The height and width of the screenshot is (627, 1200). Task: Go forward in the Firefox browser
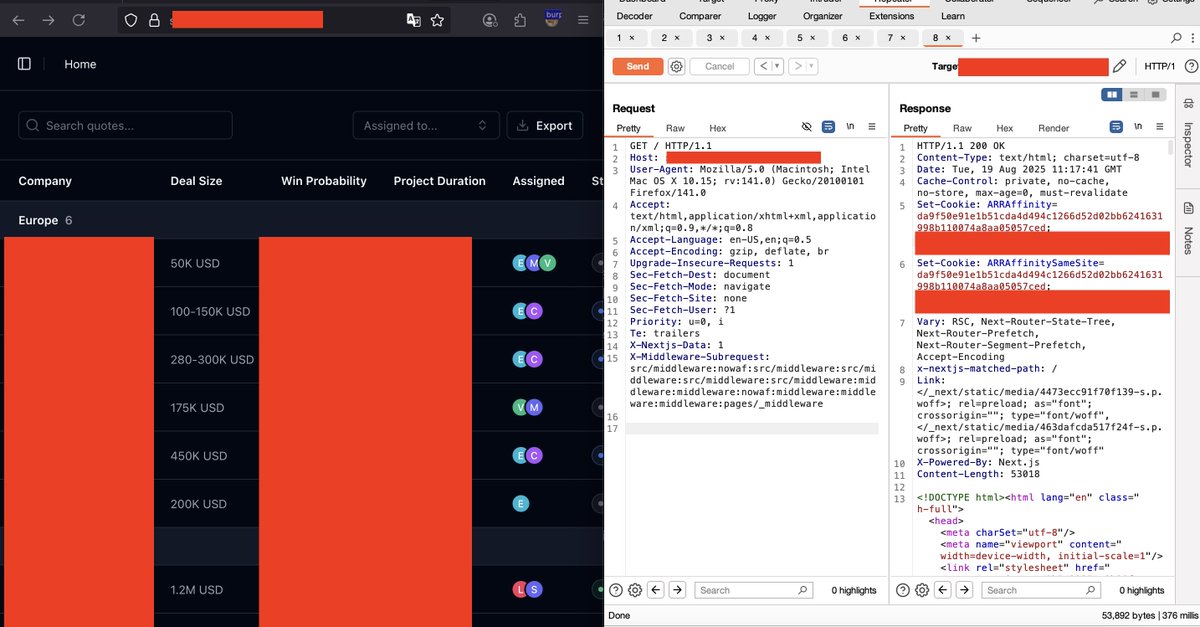point(48,20)
